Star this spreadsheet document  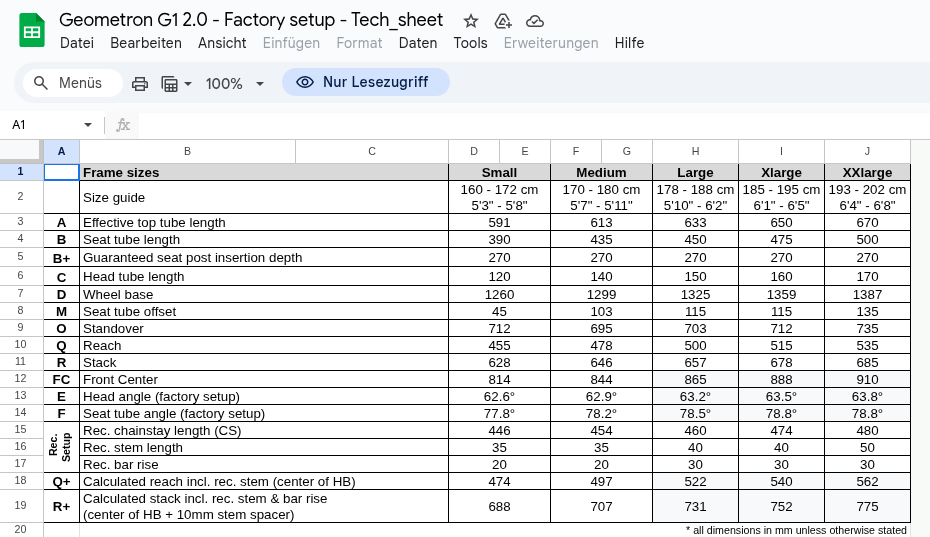(x=471, y=21)
